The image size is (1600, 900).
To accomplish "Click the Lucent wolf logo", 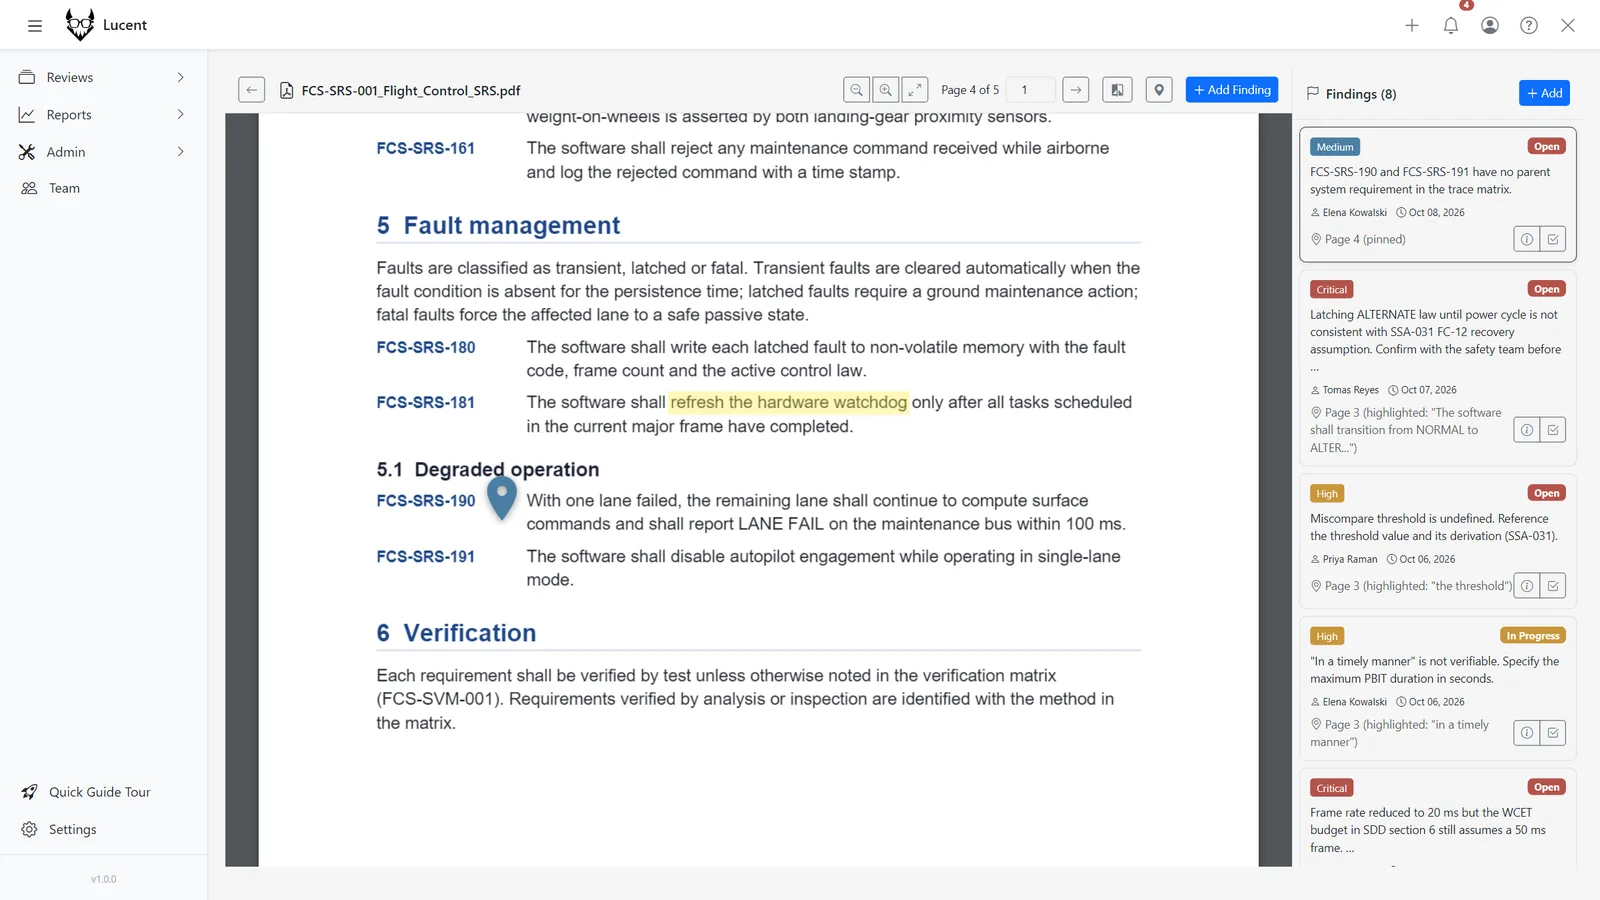I will point(80,25).
